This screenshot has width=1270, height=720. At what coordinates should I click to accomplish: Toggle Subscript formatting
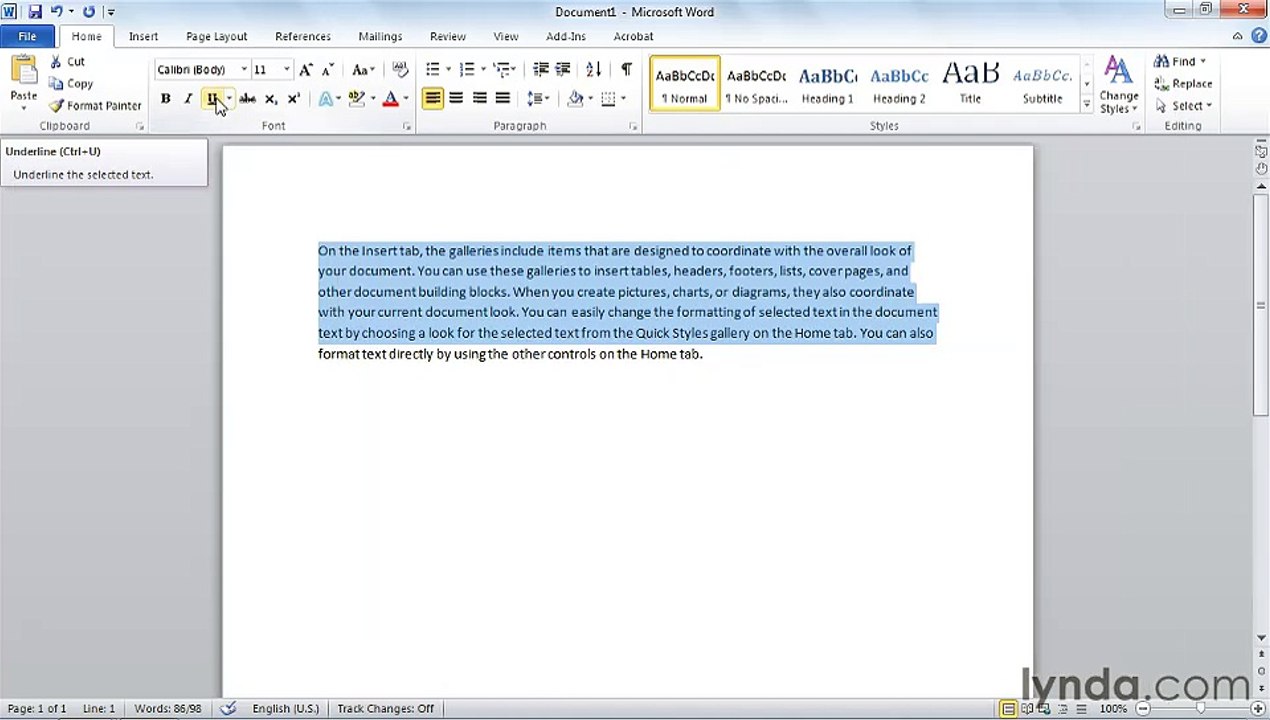point(270,99)
